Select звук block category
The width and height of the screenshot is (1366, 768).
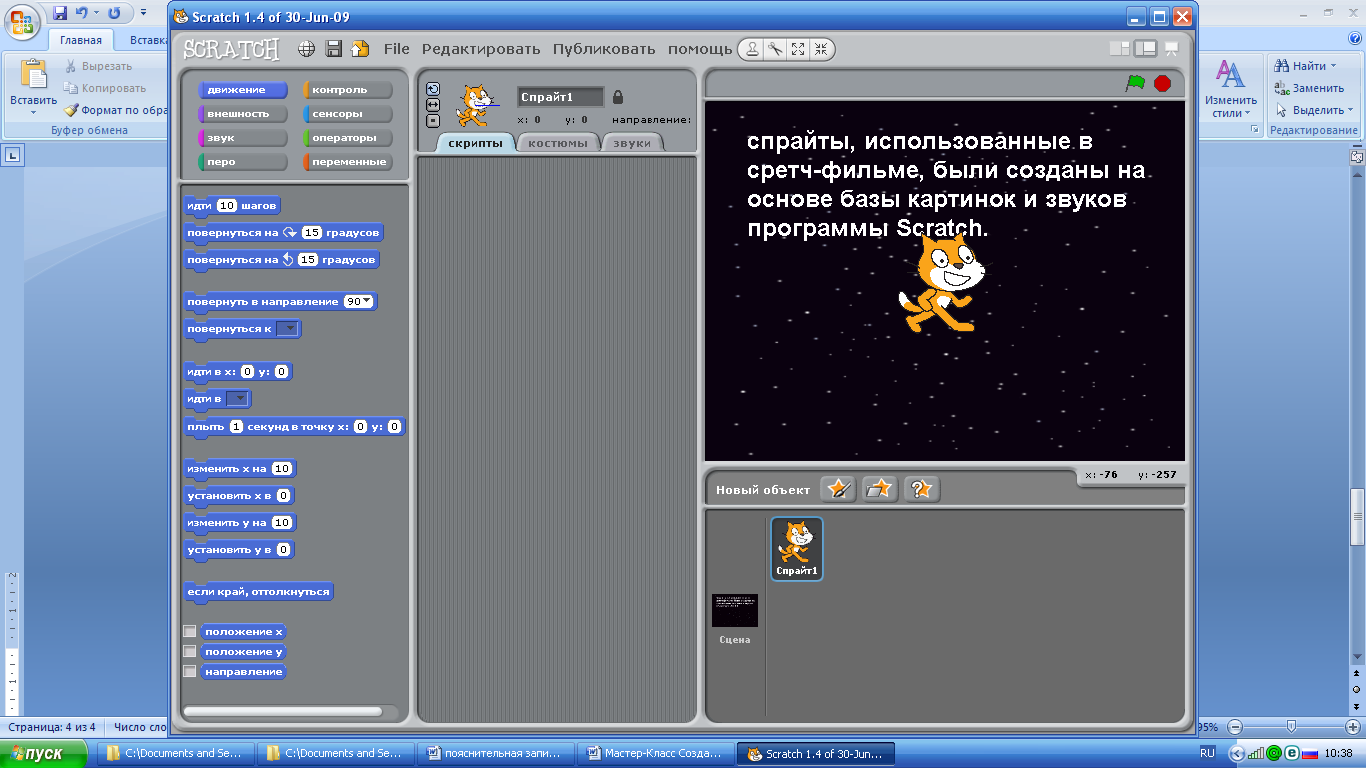click(x=243, y=138)
